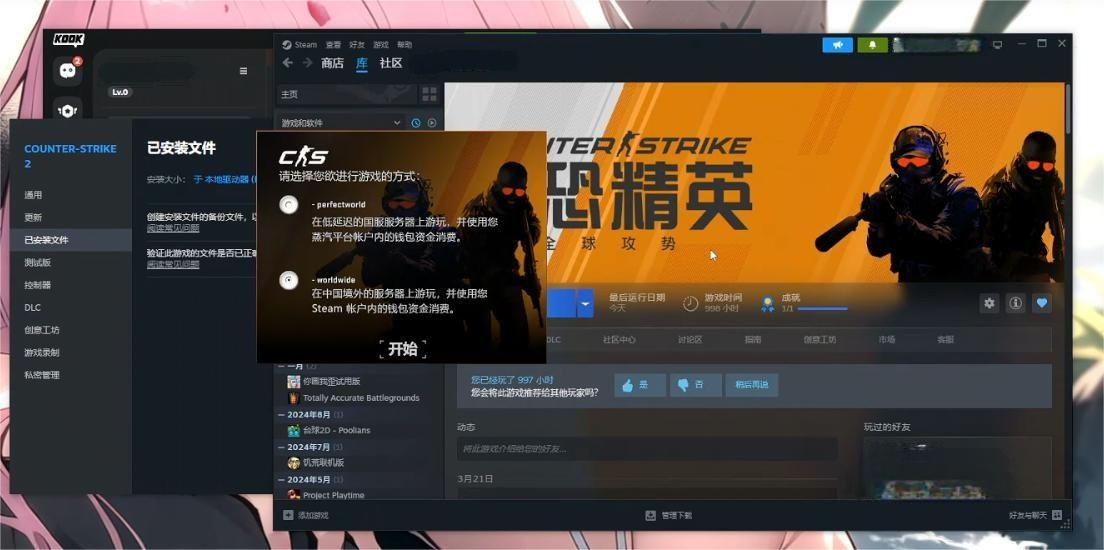Click the thumbs-up 是 recommend button

[639, 385]
